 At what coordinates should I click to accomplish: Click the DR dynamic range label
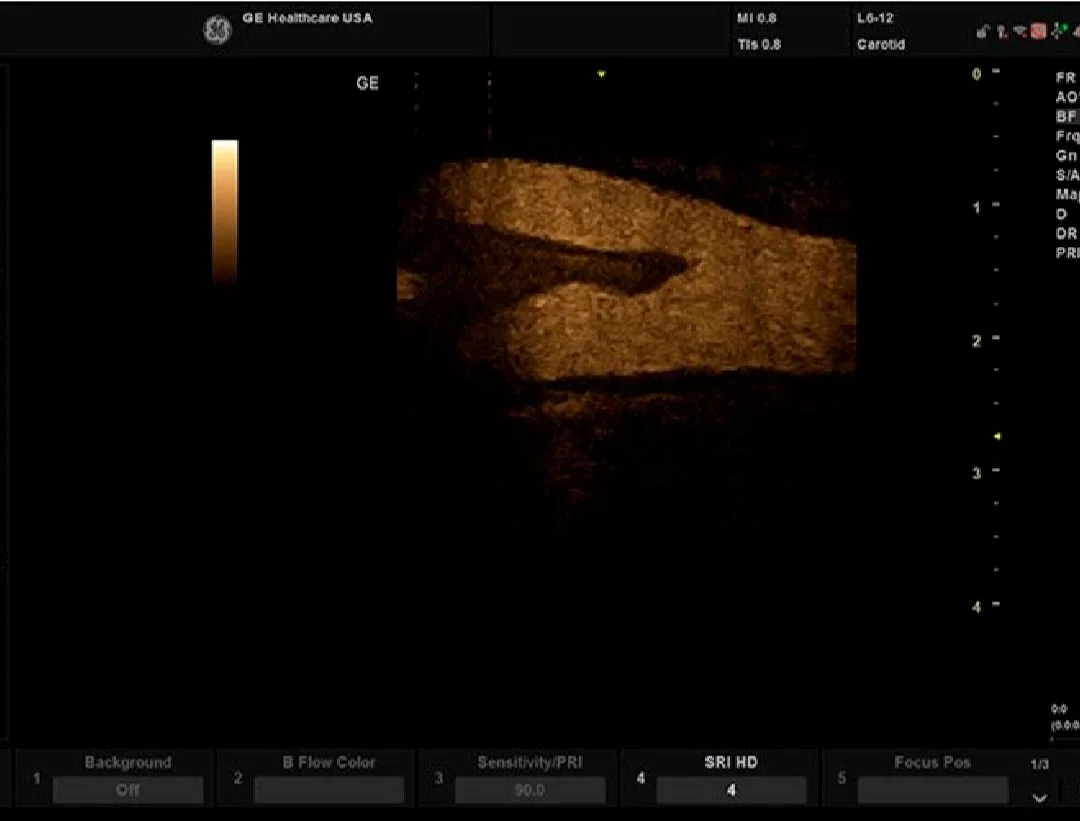click(1066, 234)
